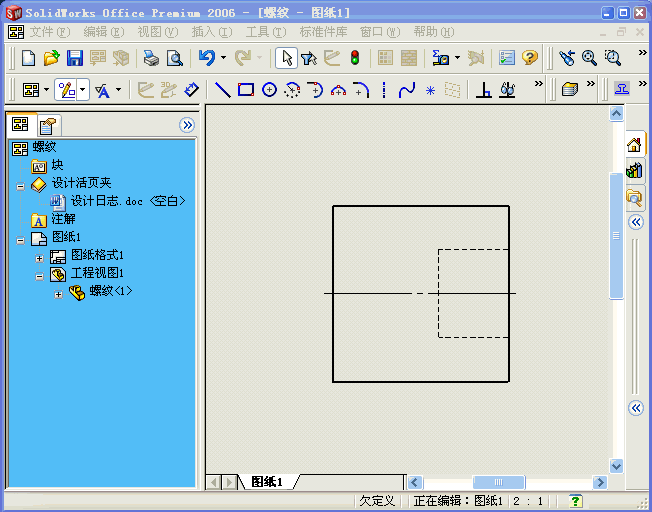Select the Centerpoint Arc tool
Screen dimensions: 652x512
click(x=292, y=89)
